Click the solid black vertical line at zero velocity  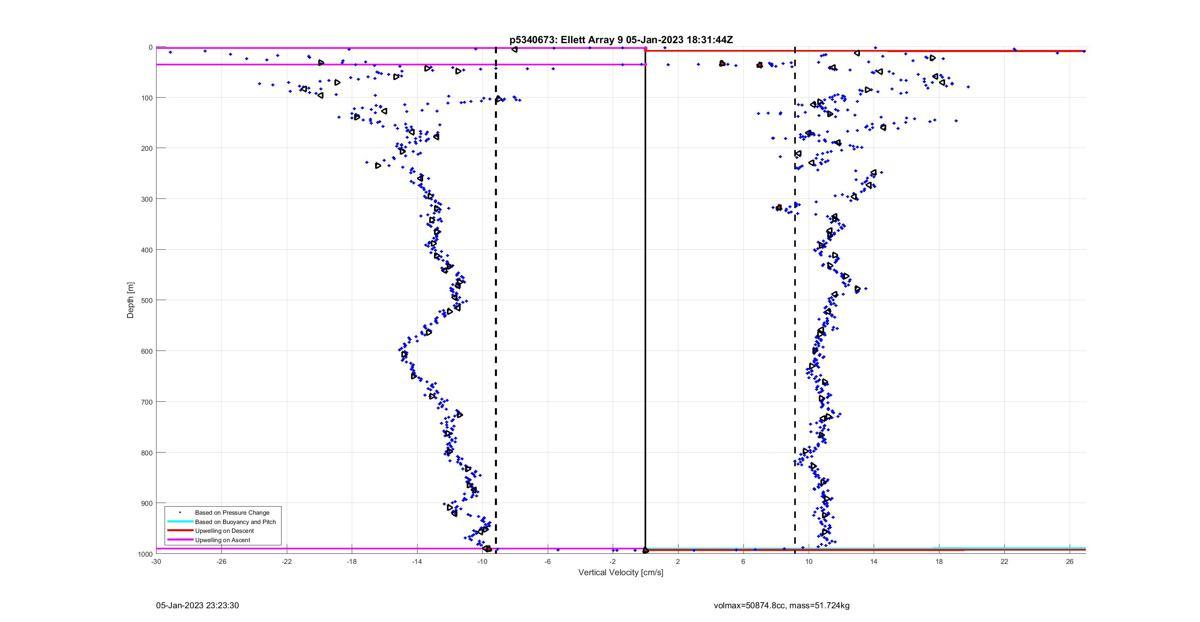645,300
